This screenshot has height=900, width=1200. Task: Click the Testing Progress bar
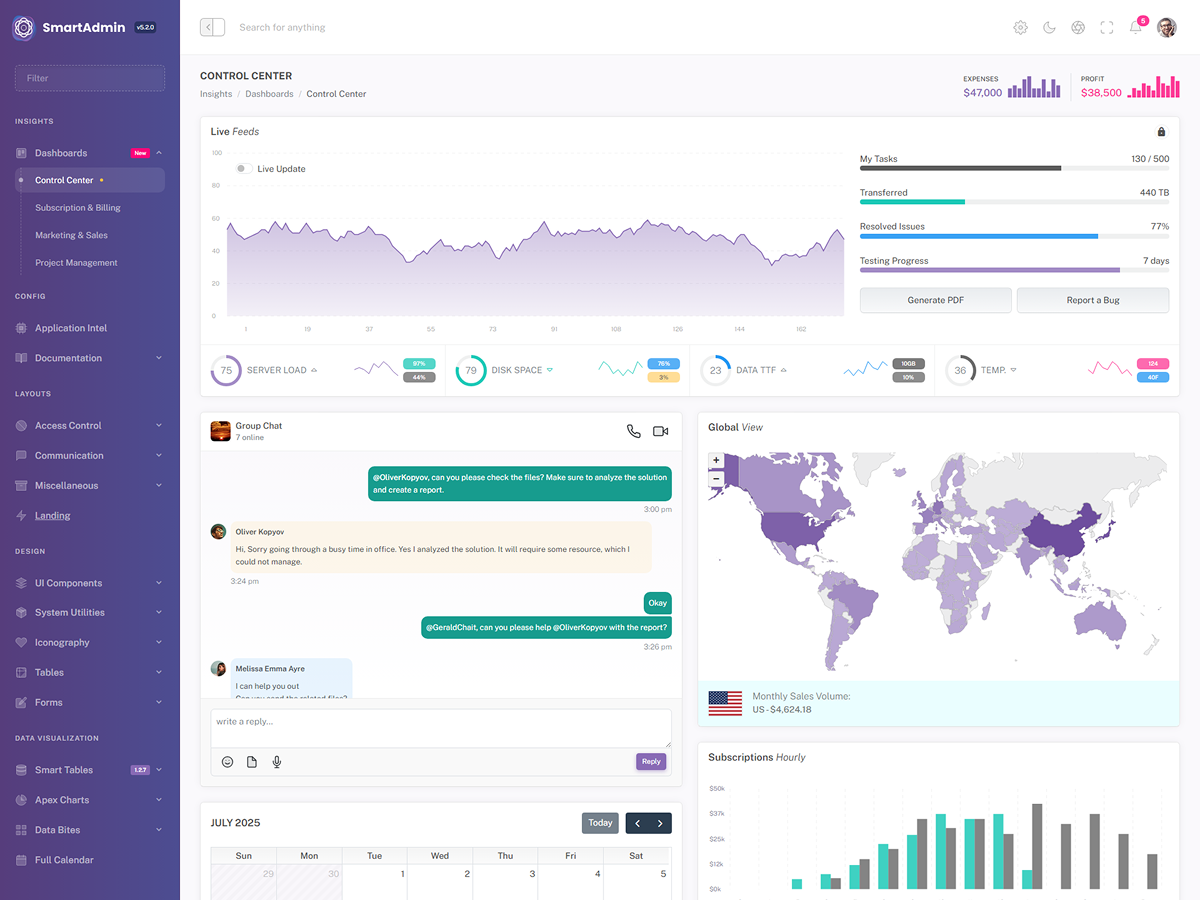pyautogui.click(x=1014, y=270)
